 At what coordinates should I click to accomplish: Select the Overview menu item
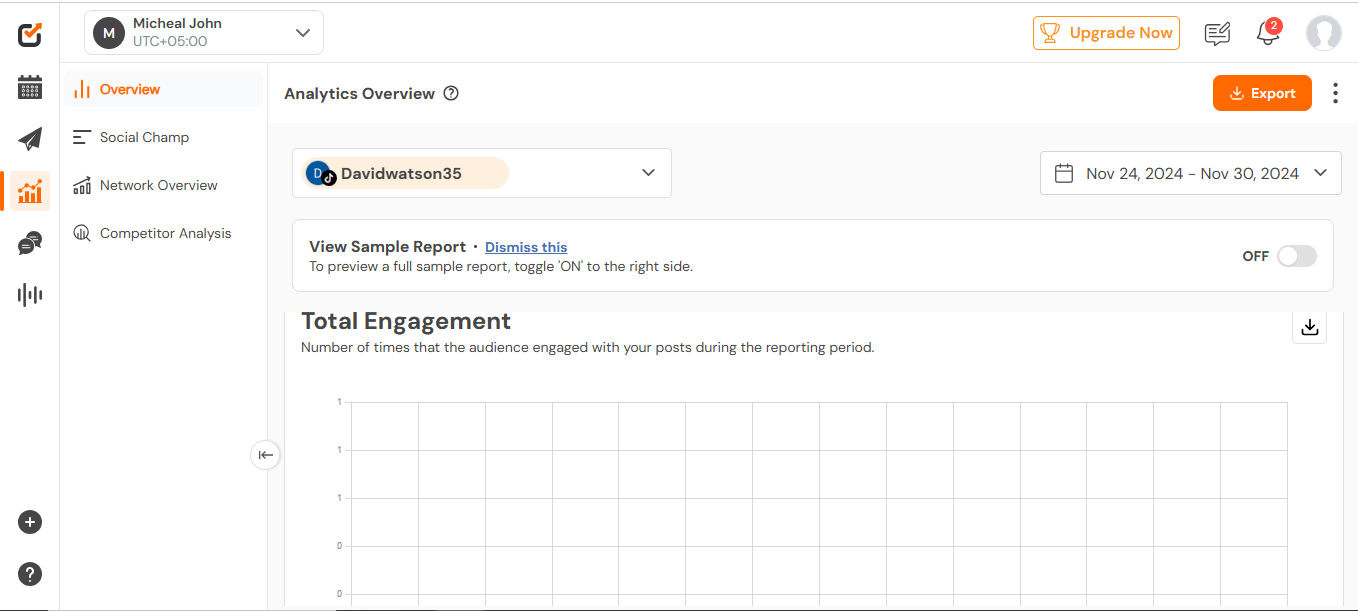tap(164, 89)
